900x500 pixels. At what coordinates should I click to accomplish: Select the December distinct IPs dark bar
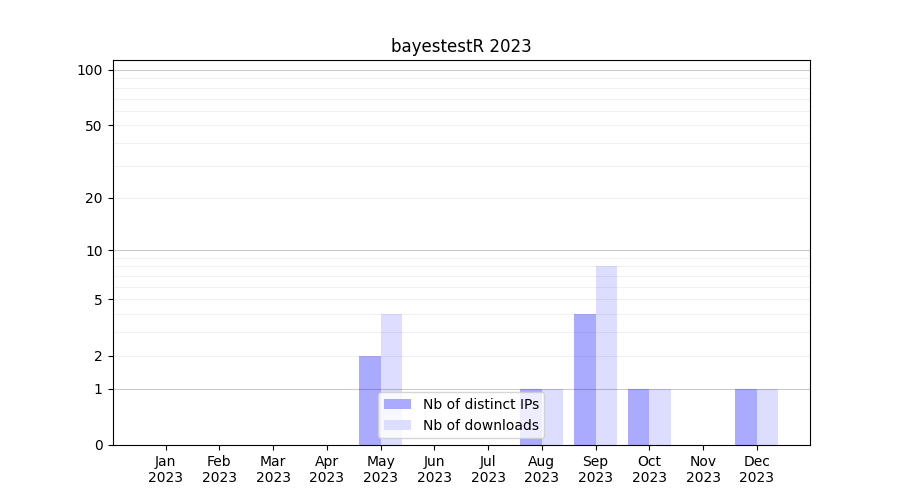[746, 417]
